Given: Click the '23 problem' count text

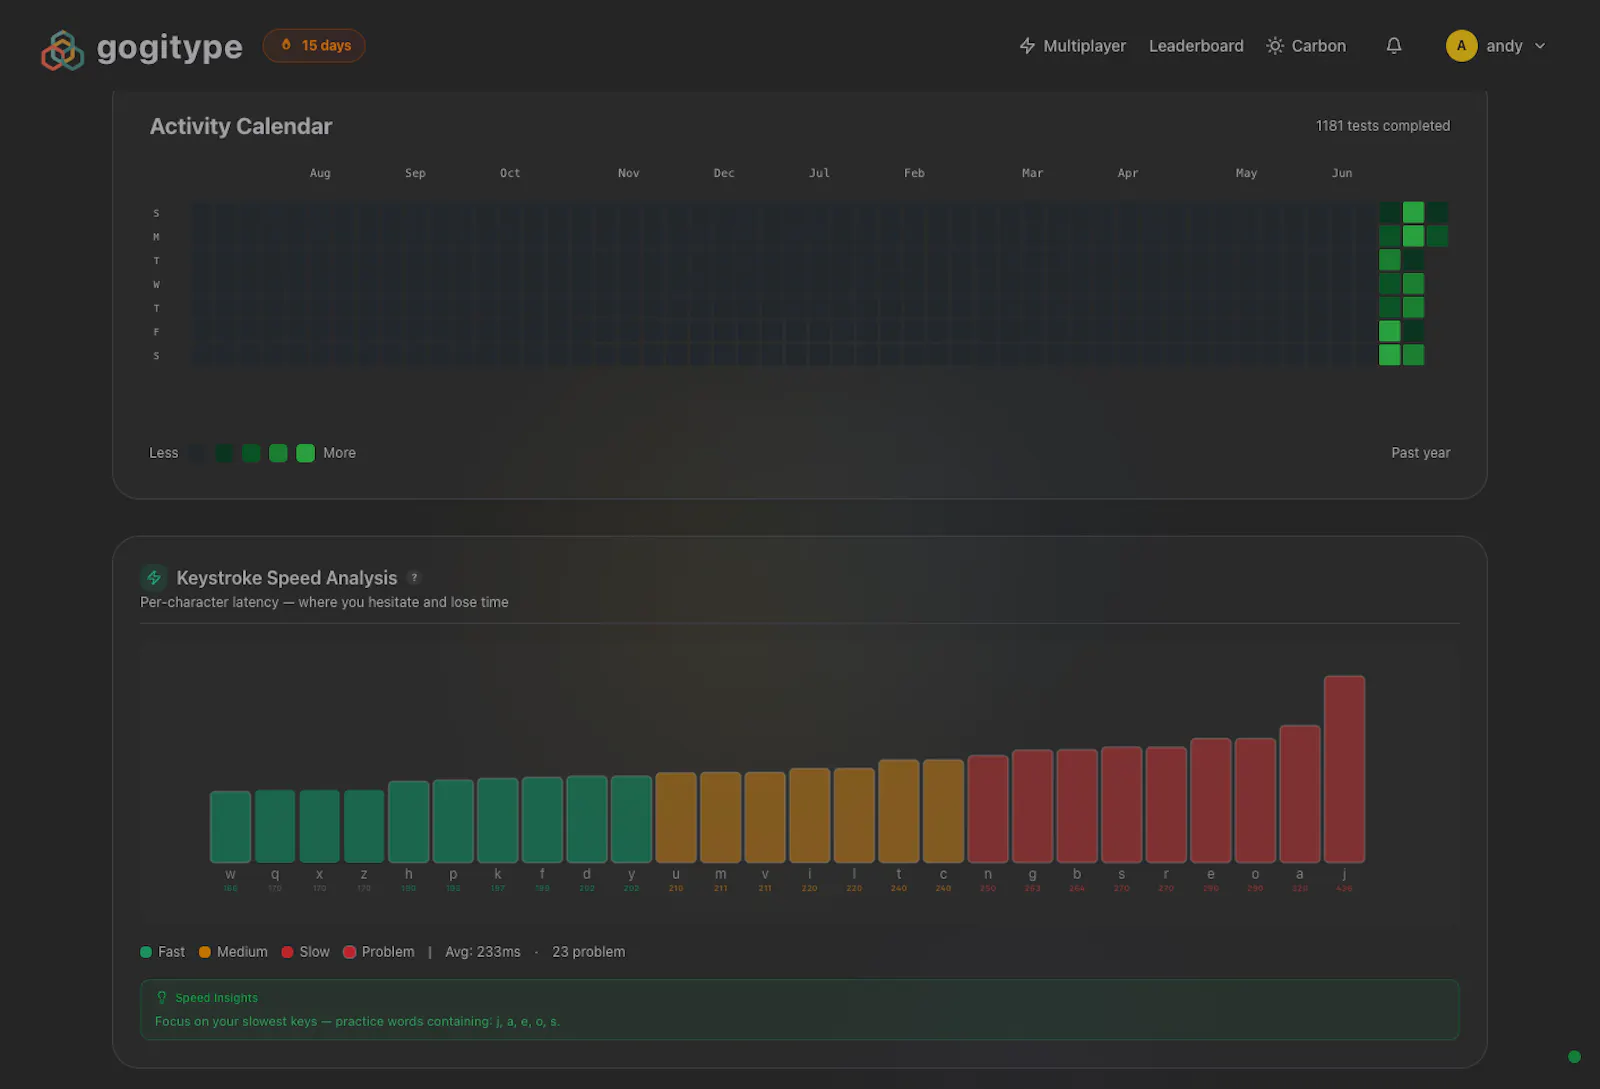Looking at the screenshot, I should pyautogui.click(x=589, y=952).
